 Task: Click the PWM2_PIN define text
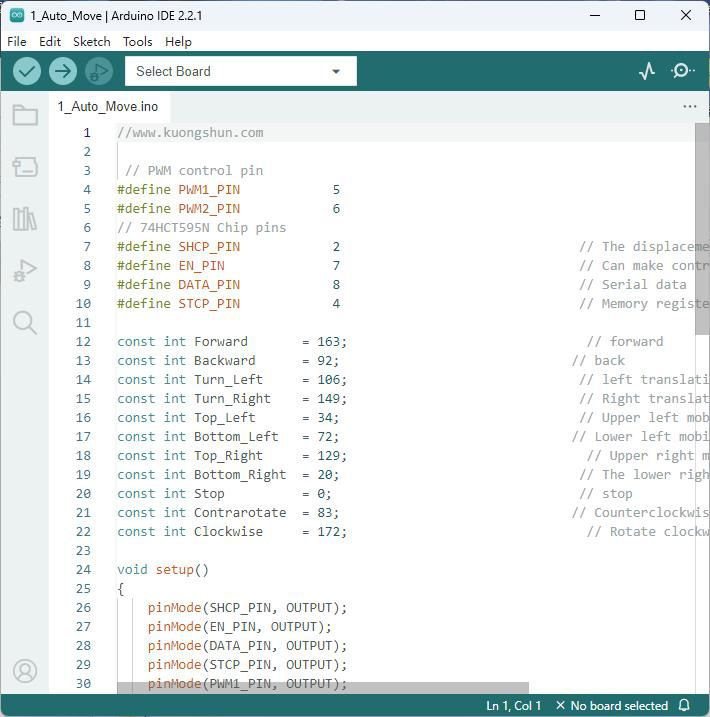coord(209,209)
